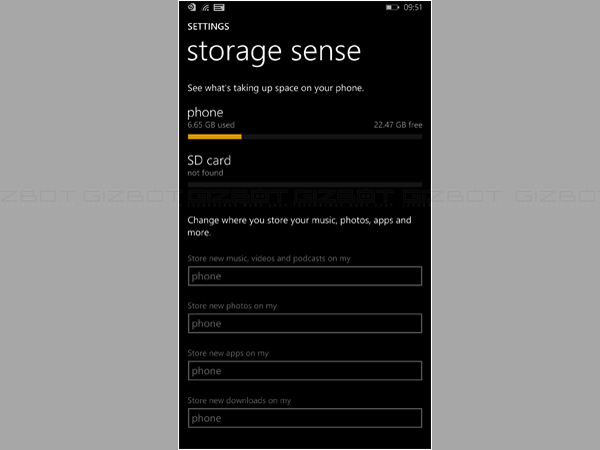Open the new photos storage dropdown

click(304, 323)
